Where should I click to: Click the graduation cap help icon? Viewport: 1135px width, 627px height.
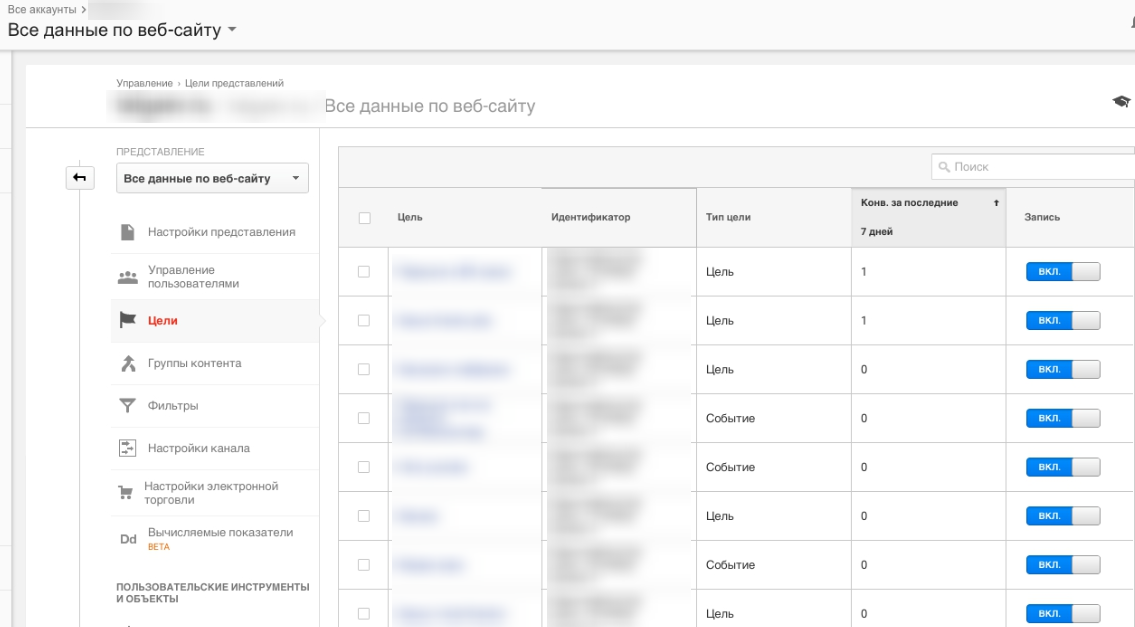click(1121, 101)
